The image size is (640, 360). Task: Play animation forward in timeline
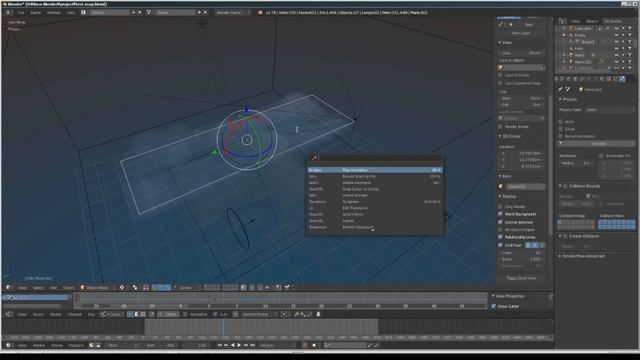coord(239,345)
